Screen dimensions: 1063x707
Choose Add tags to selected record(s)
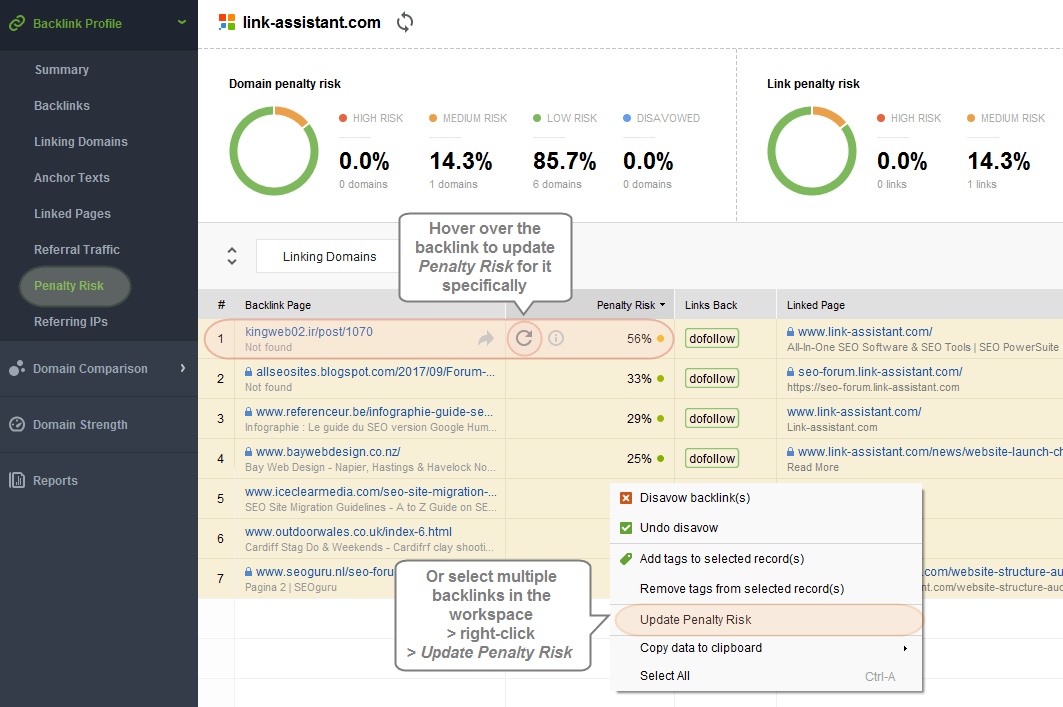pyautogui.click(x=766, y=559)
